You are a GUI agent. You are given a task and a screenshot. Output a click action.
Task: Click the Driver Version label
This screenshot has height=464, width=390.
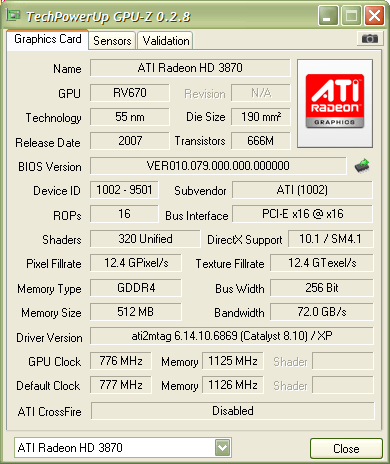click(x=49, y=338)
